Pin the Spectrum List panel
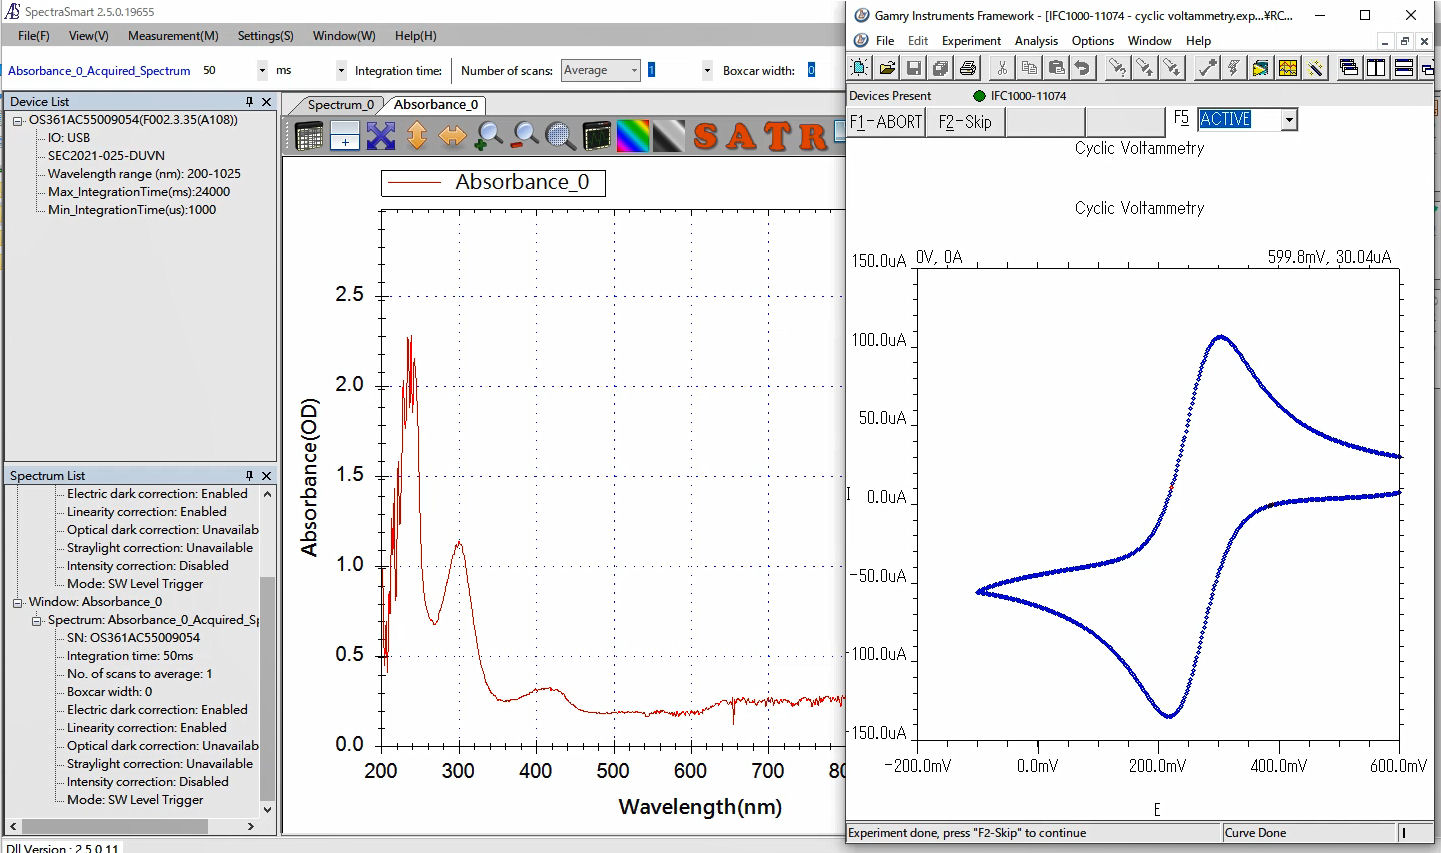 click(249, 476)
